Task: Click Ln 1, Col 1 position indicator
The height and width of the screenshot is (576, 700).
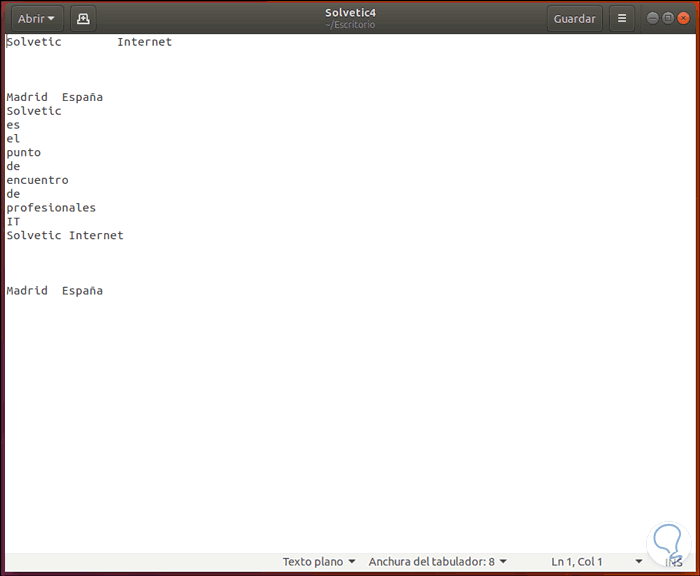Action: click(x=576, y=562)
